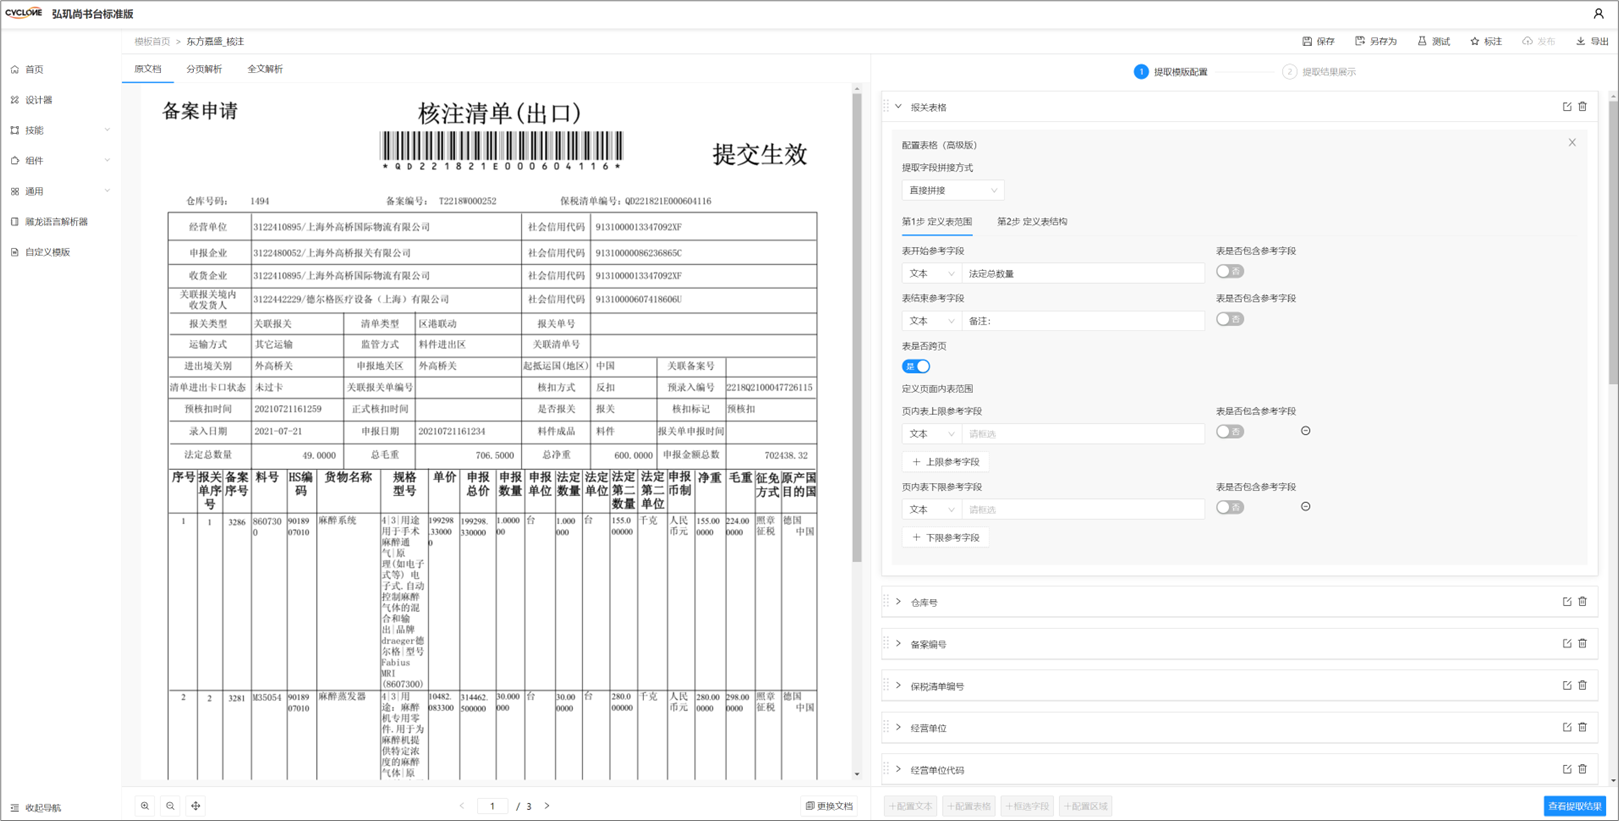1619x821 pixels.
Task: Open the 直接拼接 dropdown
Action: (953, 190)
